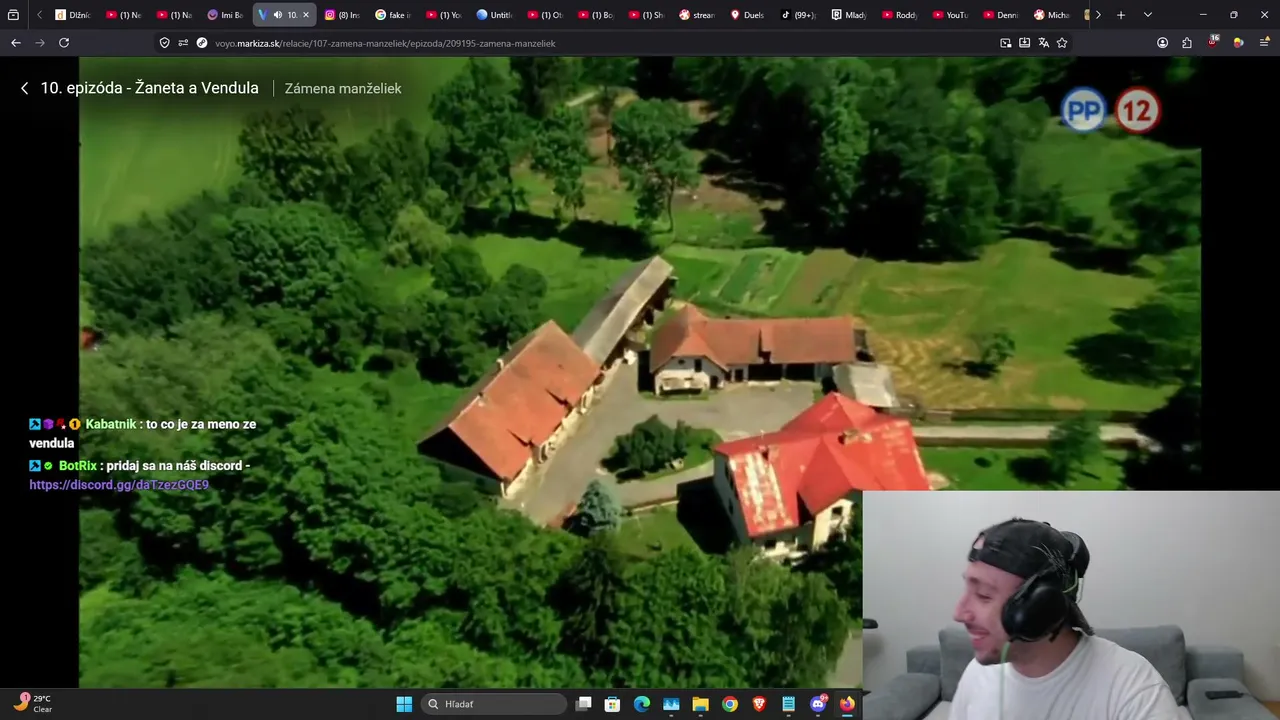
Task: Open the Notepad app on the taskbar
Action: (789, 704)
